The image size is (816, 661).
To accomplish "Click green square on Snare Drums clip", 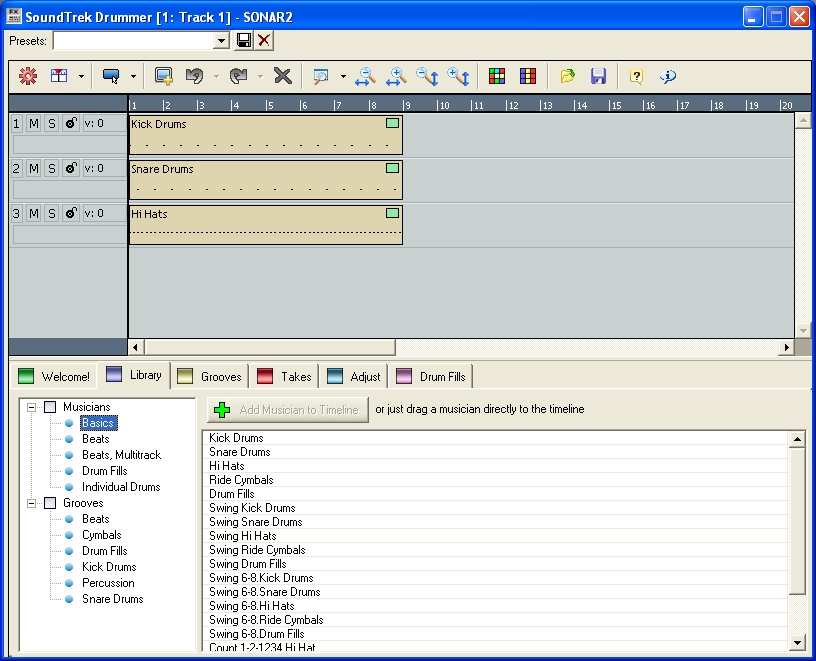I will 392,168.
